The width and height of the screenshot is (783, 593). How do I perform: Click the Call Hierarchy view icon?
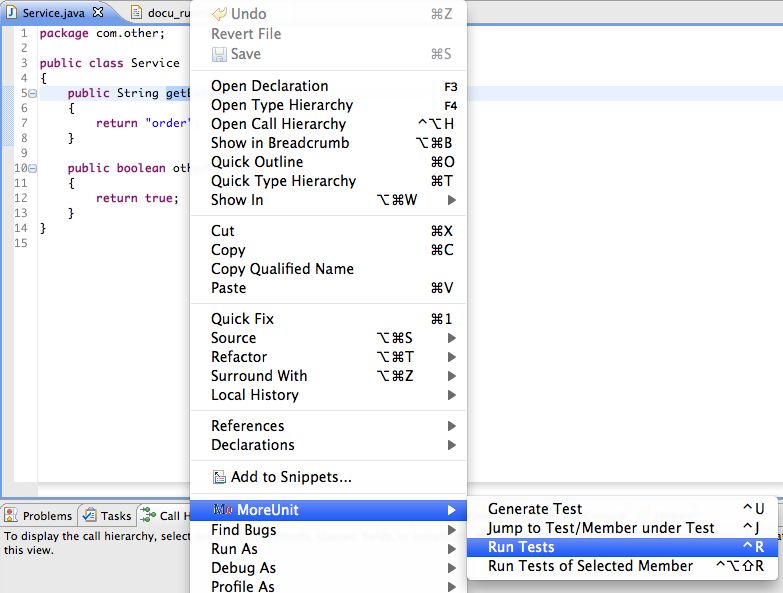[x=148, y=515]
